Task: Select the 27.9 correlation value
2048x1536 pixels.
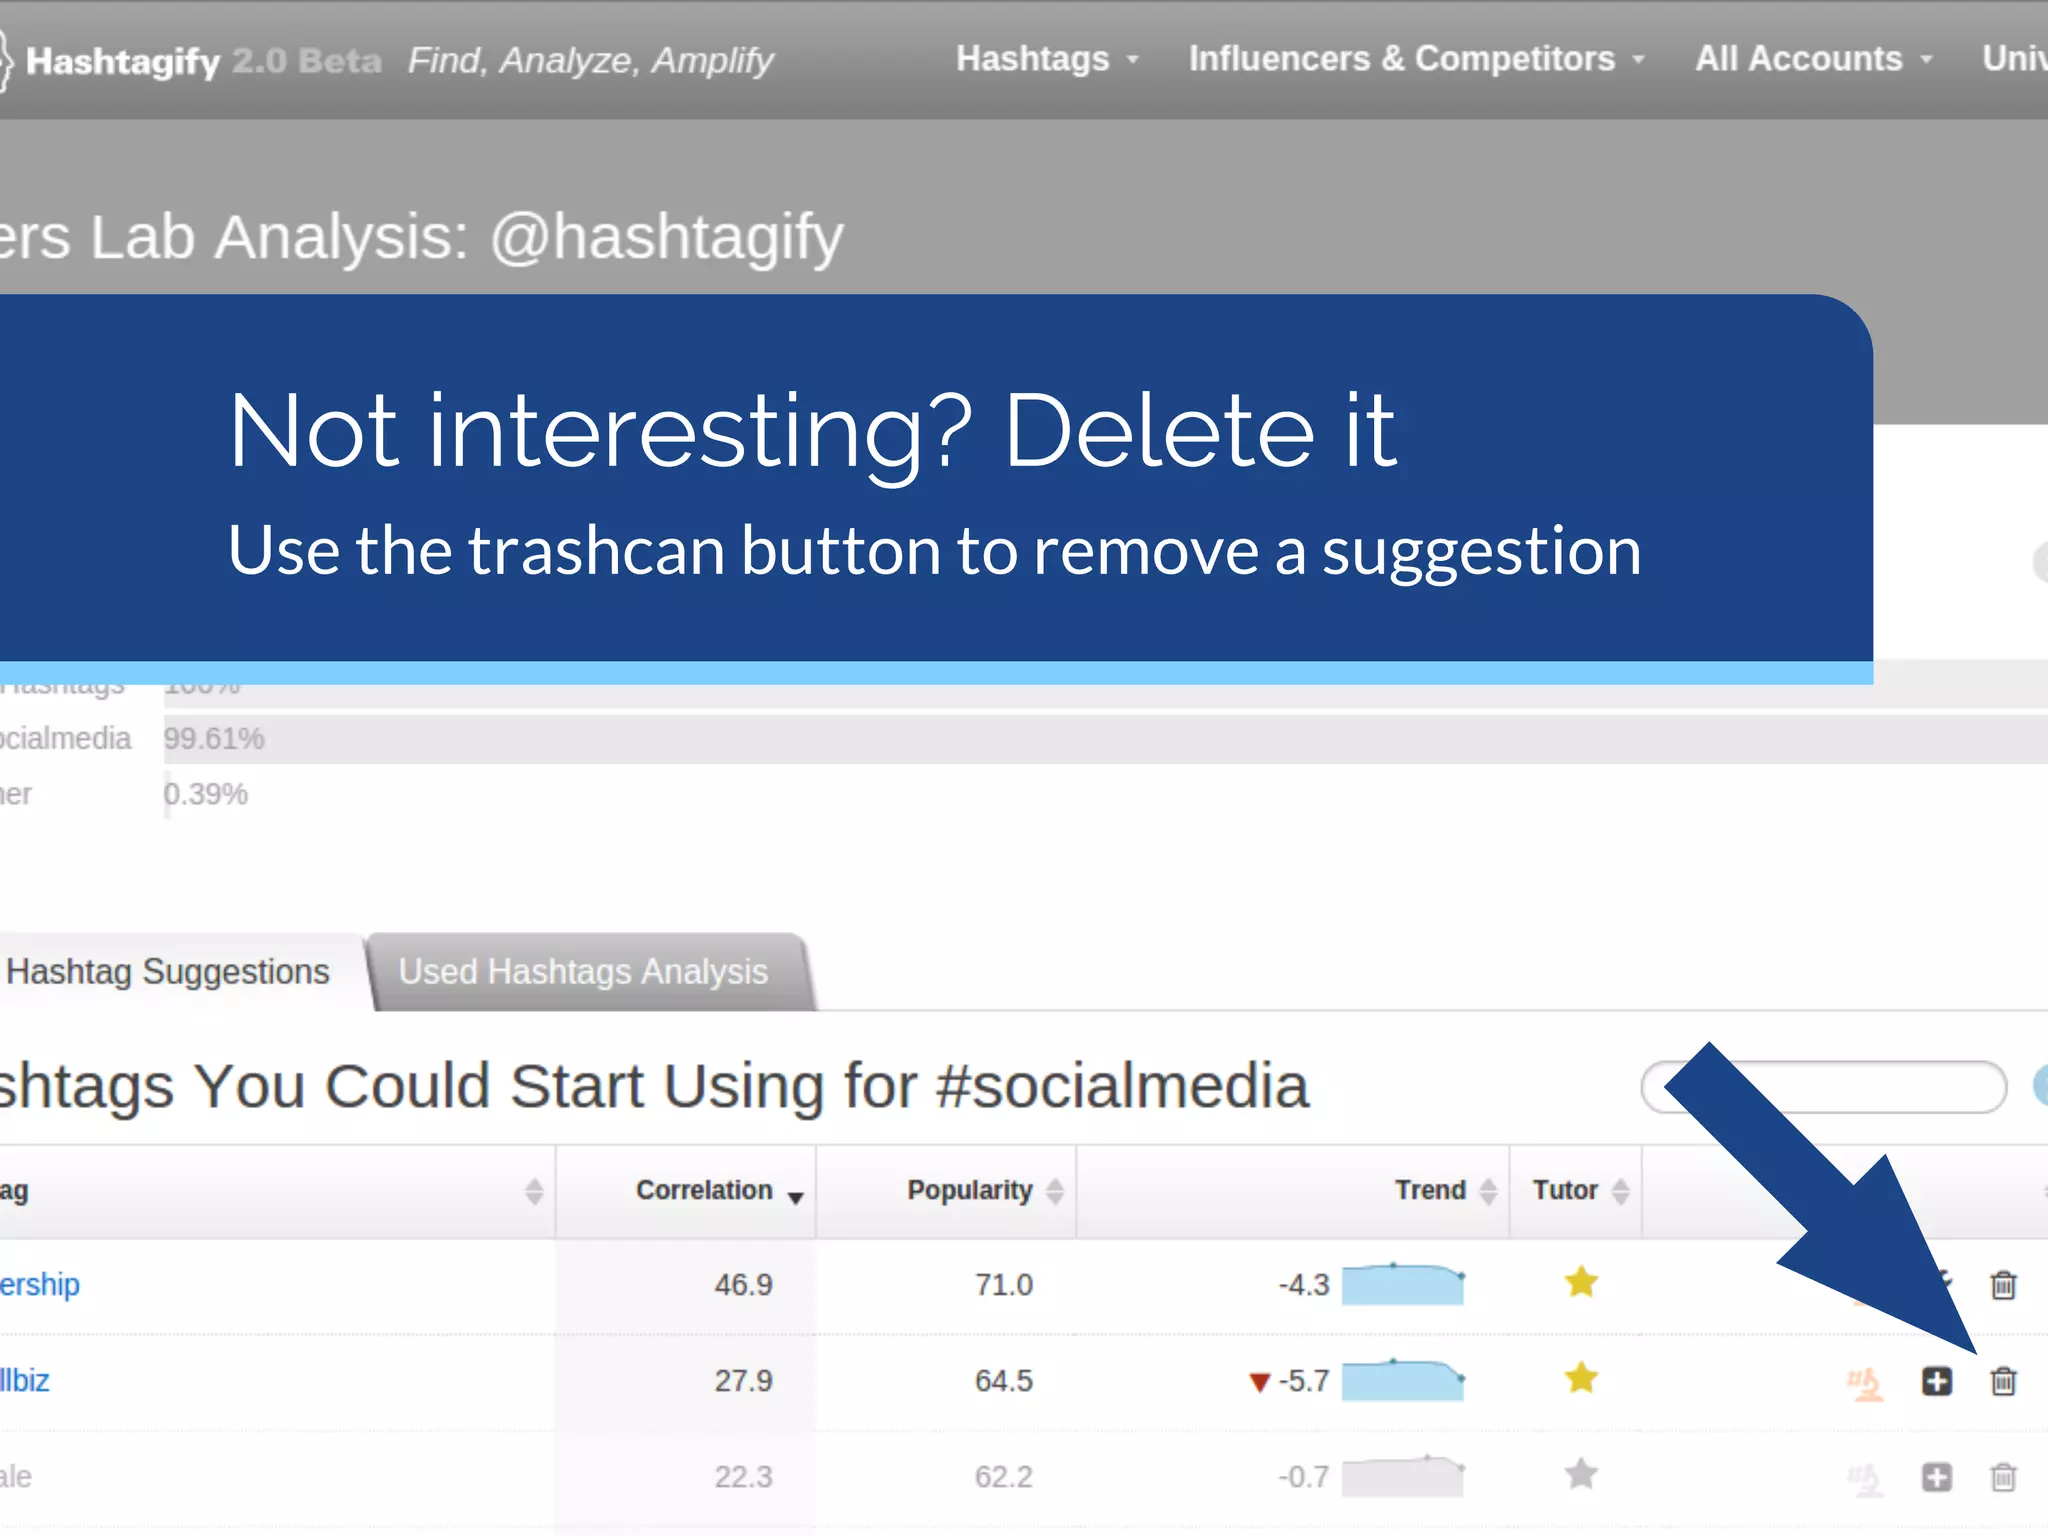Action: [x=743, y=1381]
